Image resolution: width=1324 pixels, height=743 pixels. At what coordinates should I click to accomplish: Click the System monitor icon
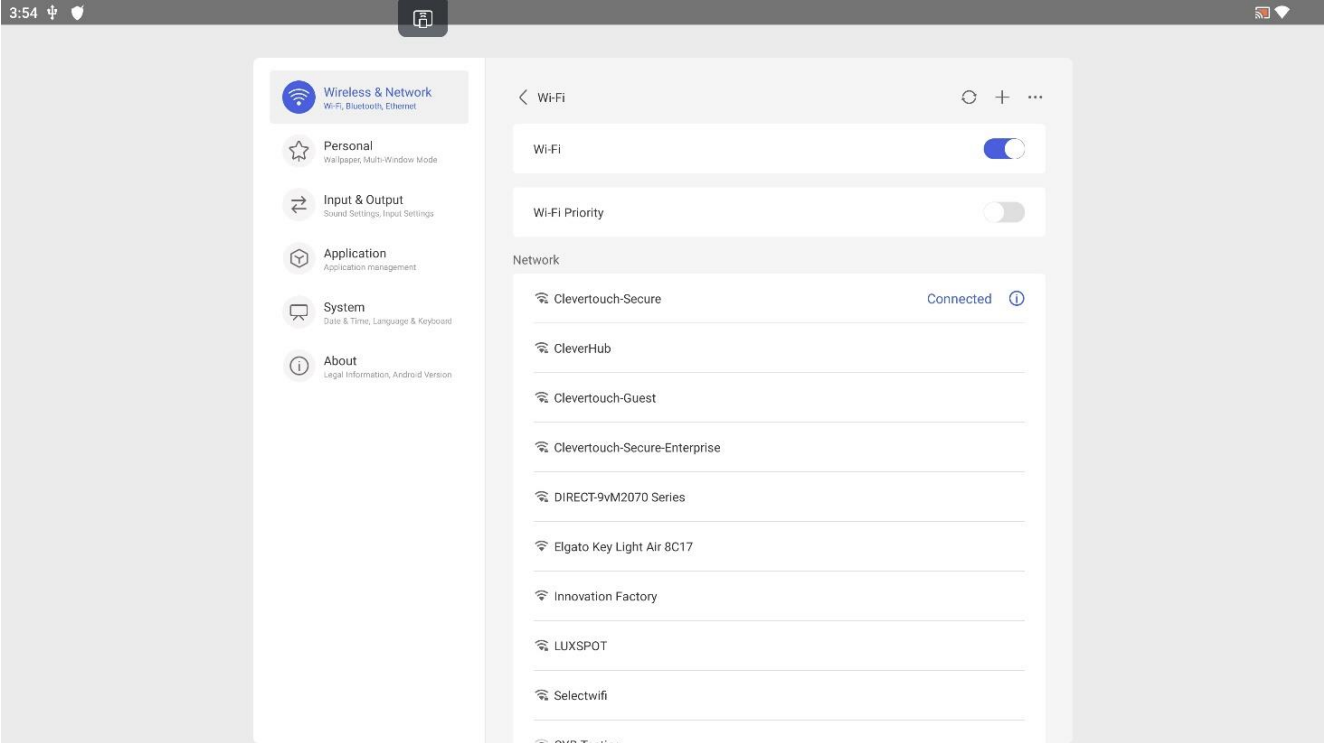click(298, 312)
